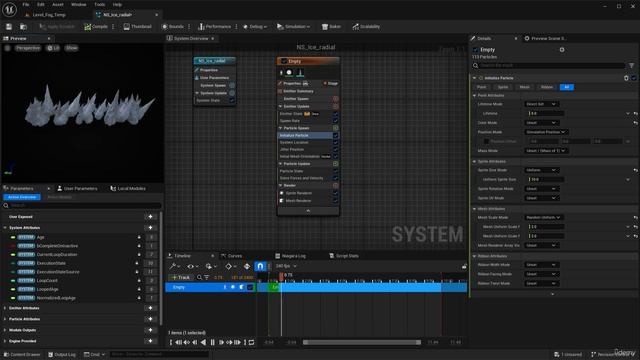Click the Baker toolbar button
Screen dimensions: 640x360
coord(331,27)
